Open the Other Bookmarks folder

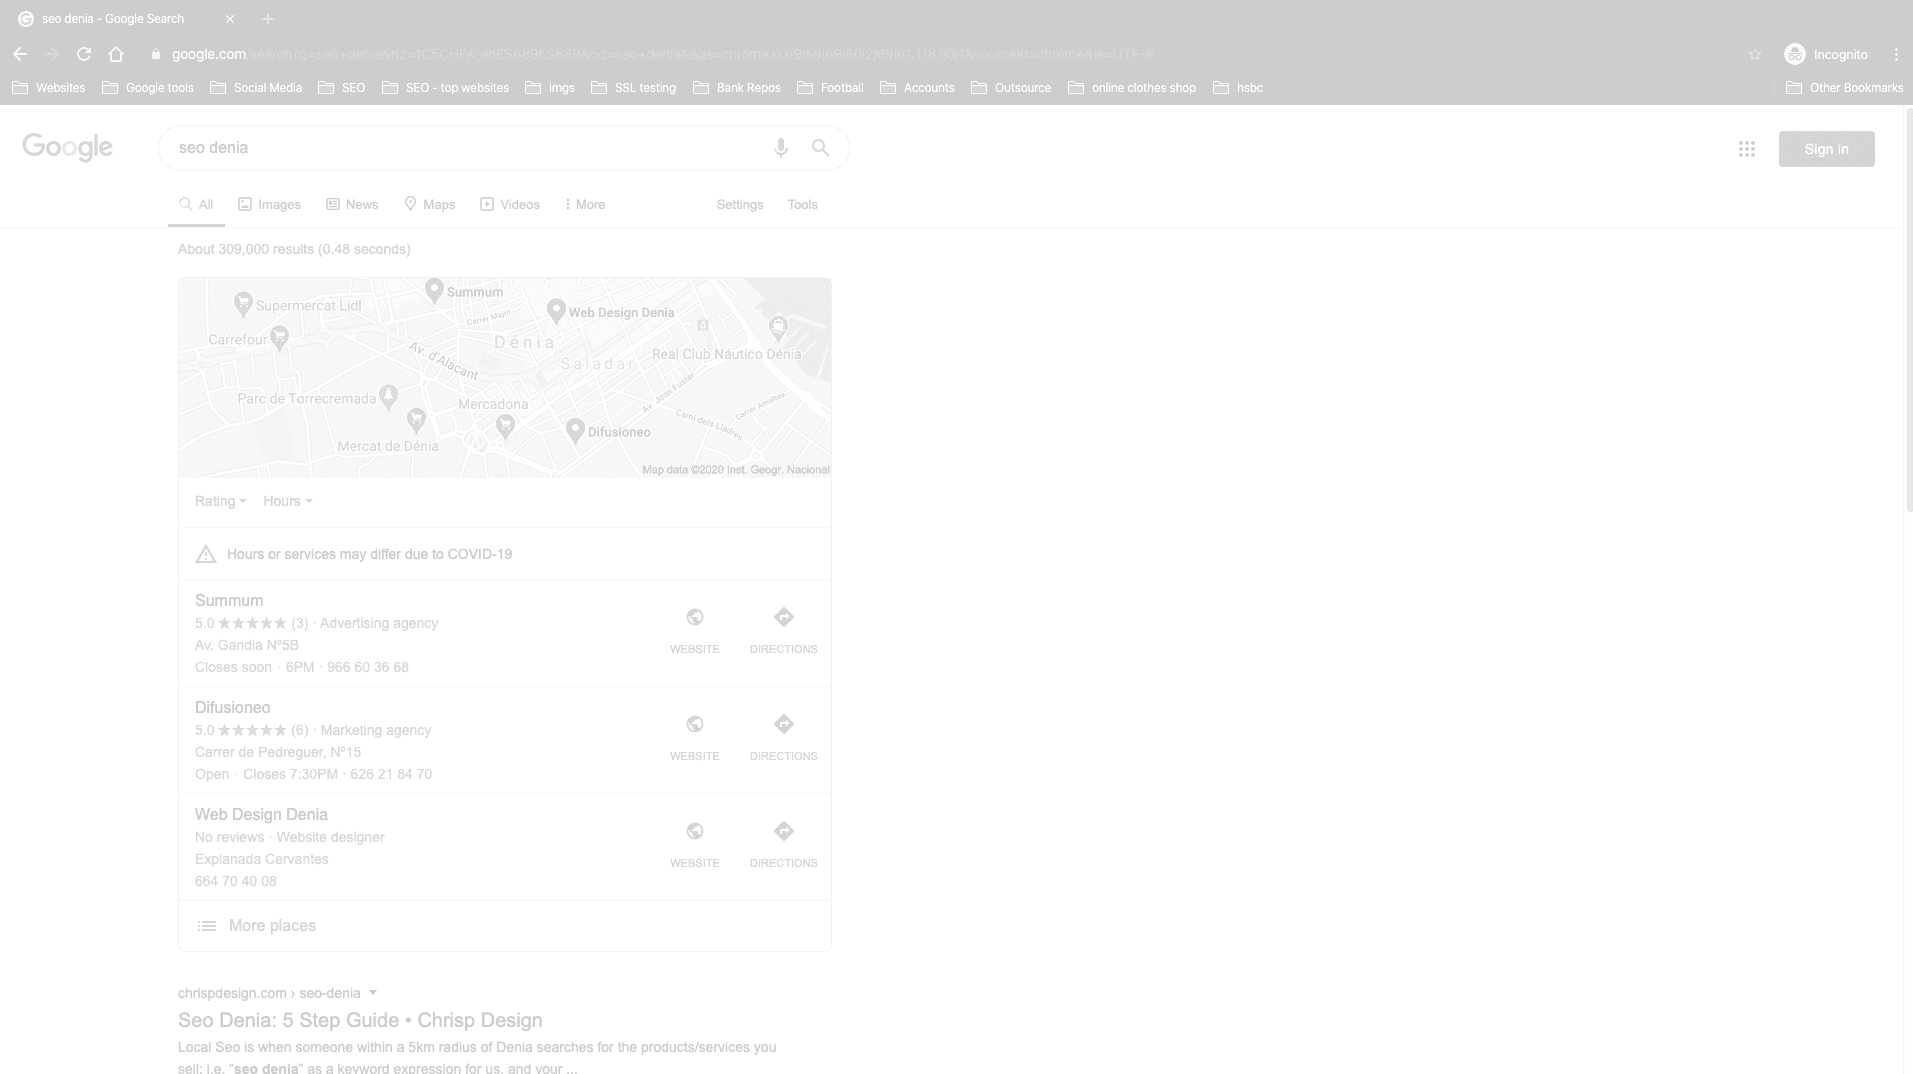coord(1845,88)
